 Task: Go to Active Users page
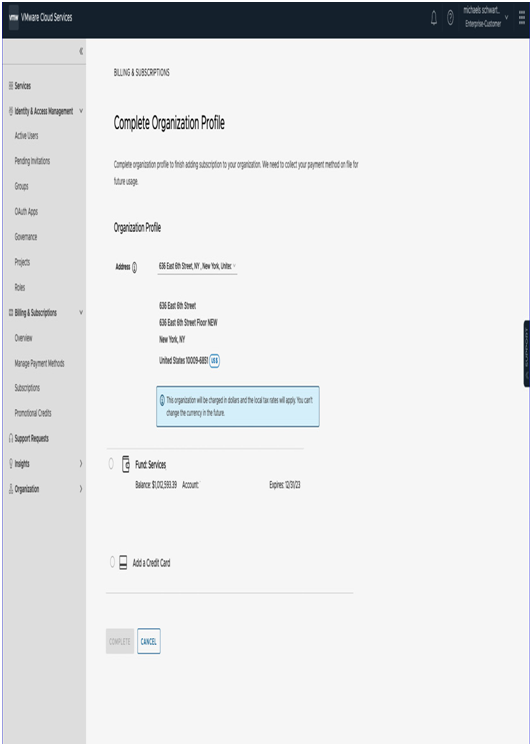pyautogui.click(x=26, y=136)
